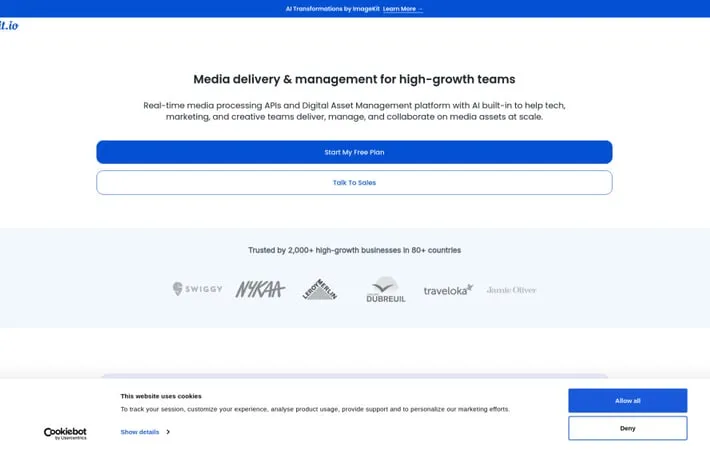This screenshot has height=450, width=710.
Task: Open the Show details cookie link
Action: 140,432
